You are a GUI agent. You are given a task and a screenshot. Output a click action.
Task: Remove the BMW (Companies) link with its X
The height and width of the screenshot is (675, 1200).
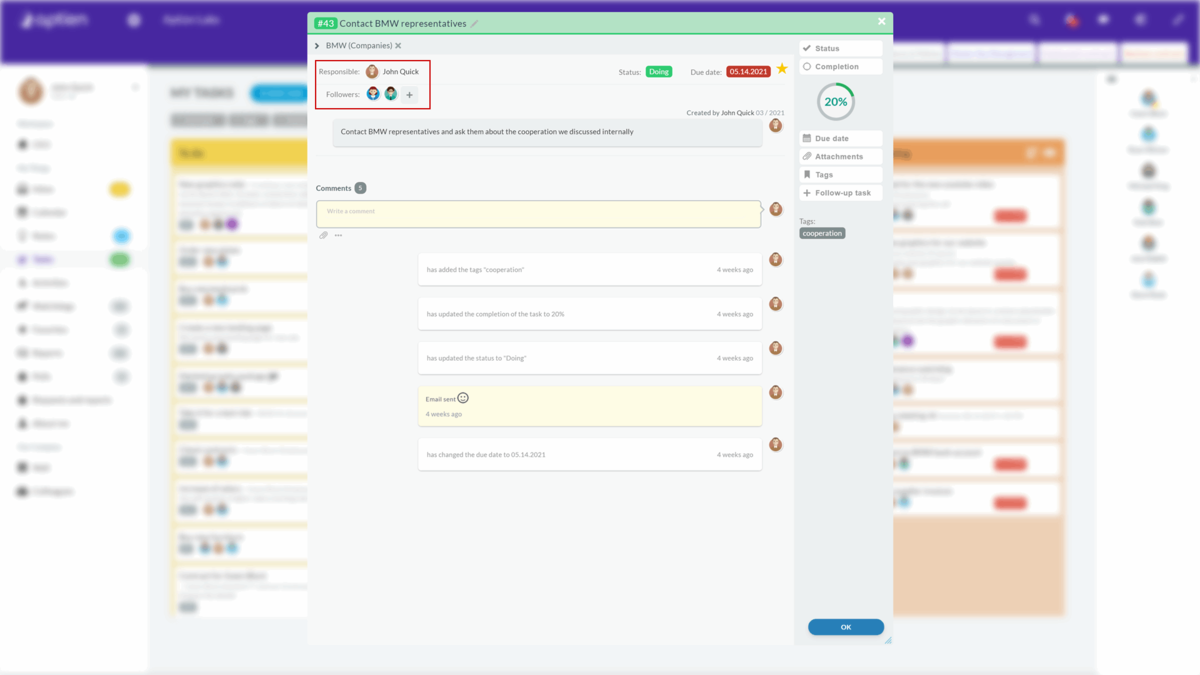point(398,46)
